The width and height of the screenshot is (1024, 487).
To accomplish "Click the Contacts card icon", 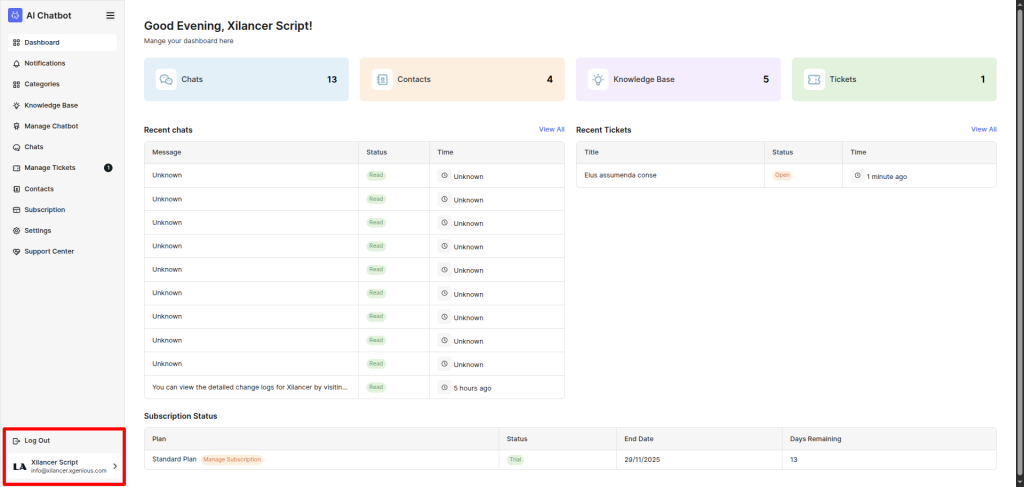I will pos(382,79).
